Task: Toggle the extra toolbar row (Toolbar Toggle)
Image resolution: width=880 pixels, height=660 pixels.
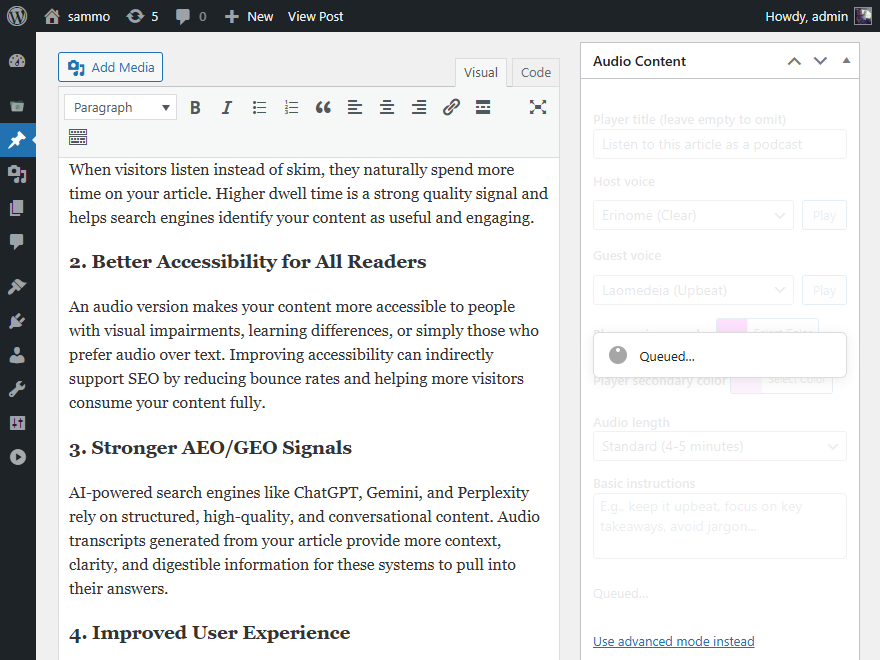Action: click(x=78, y=137)
